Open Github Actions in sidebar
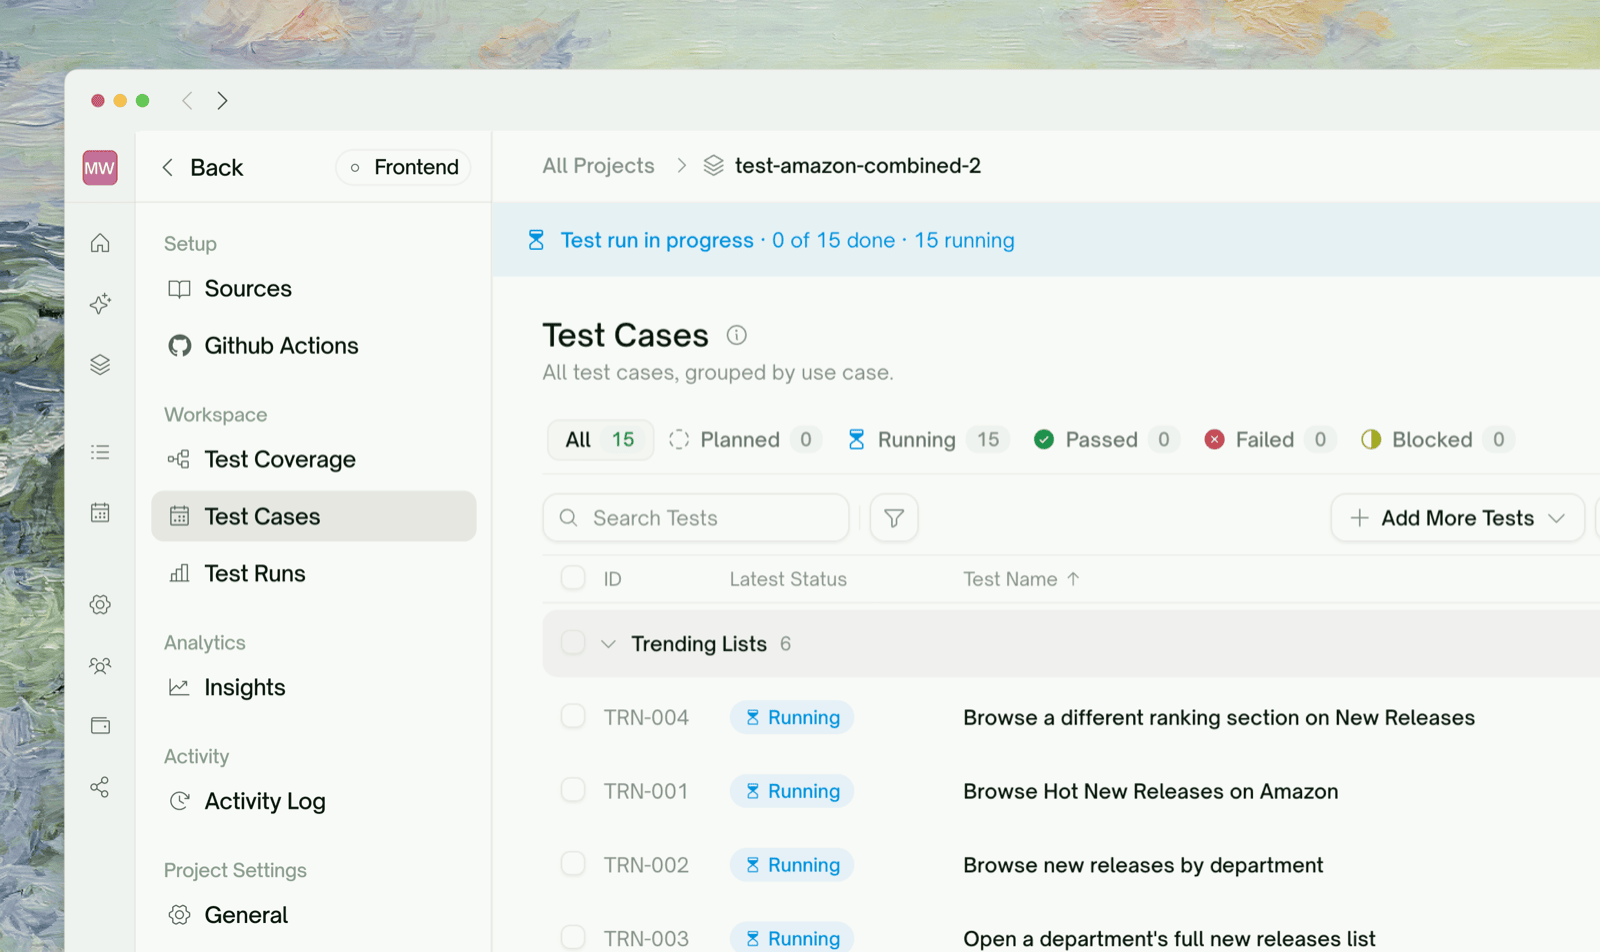Image resolution: width=1600 pixels, height=952 pixels. coord(314,346)
